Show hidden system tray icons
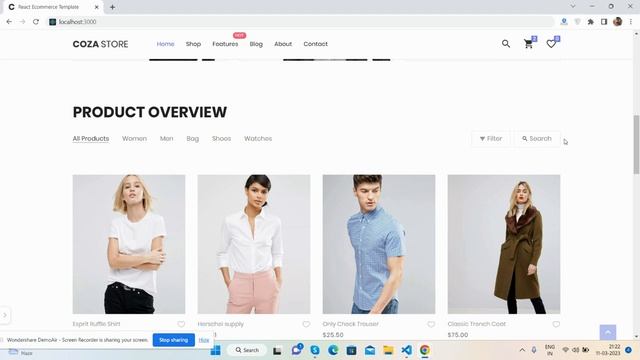This screenshot has height=360, width=640. point(522,350)
